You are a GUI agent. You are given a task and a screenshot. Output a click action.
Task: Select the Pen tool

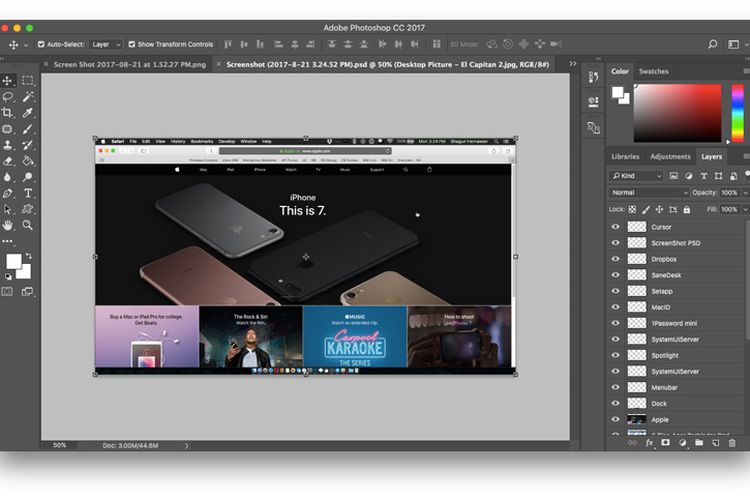8,193
